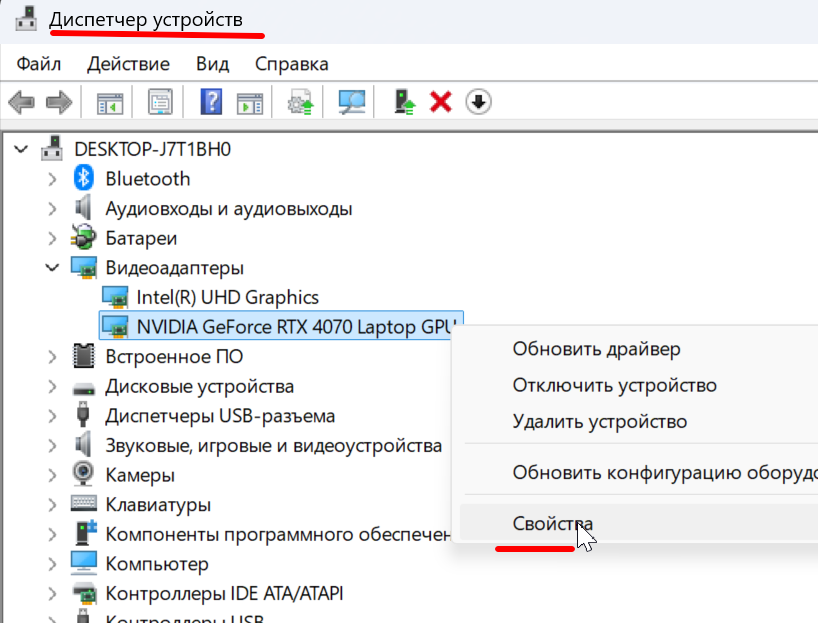Image resolution: width=818 pixels, height=623 pixels.
Task: Choose Отключить устройство in context menu
Action: [x=614, y=386]
